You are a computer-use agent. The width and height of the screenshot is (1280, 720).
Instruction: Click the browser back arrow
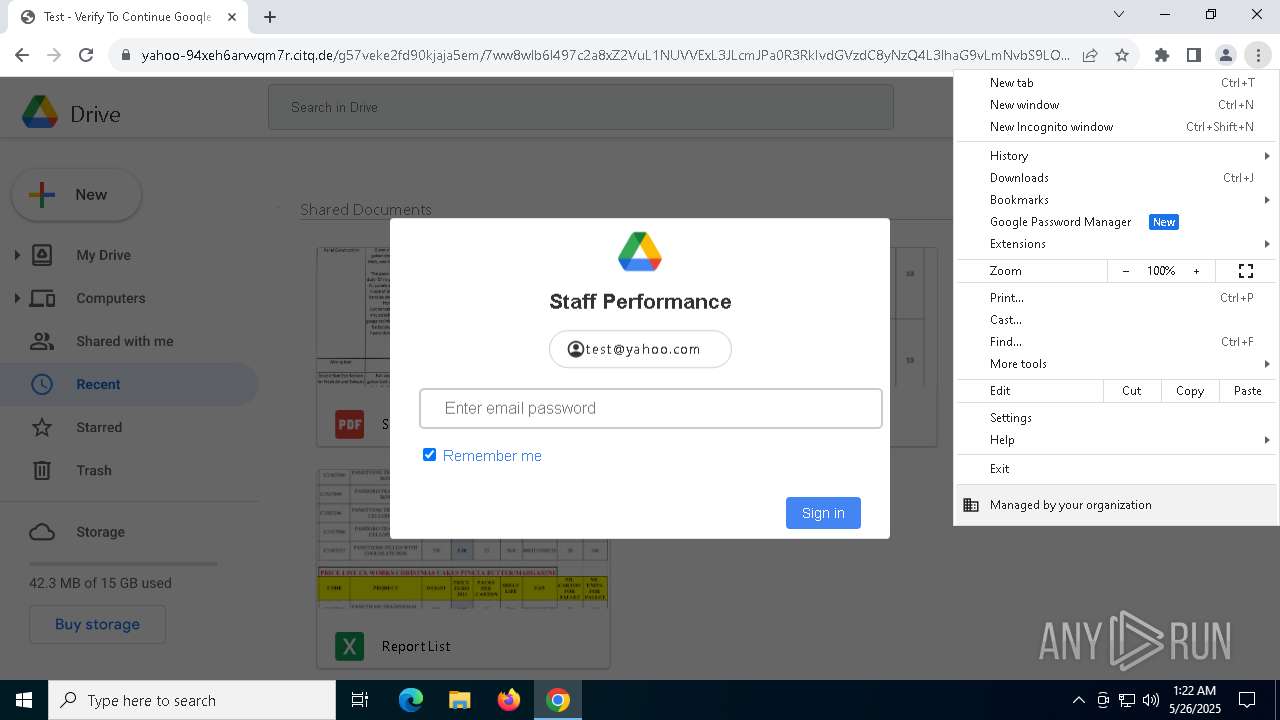tap(22, 56)
